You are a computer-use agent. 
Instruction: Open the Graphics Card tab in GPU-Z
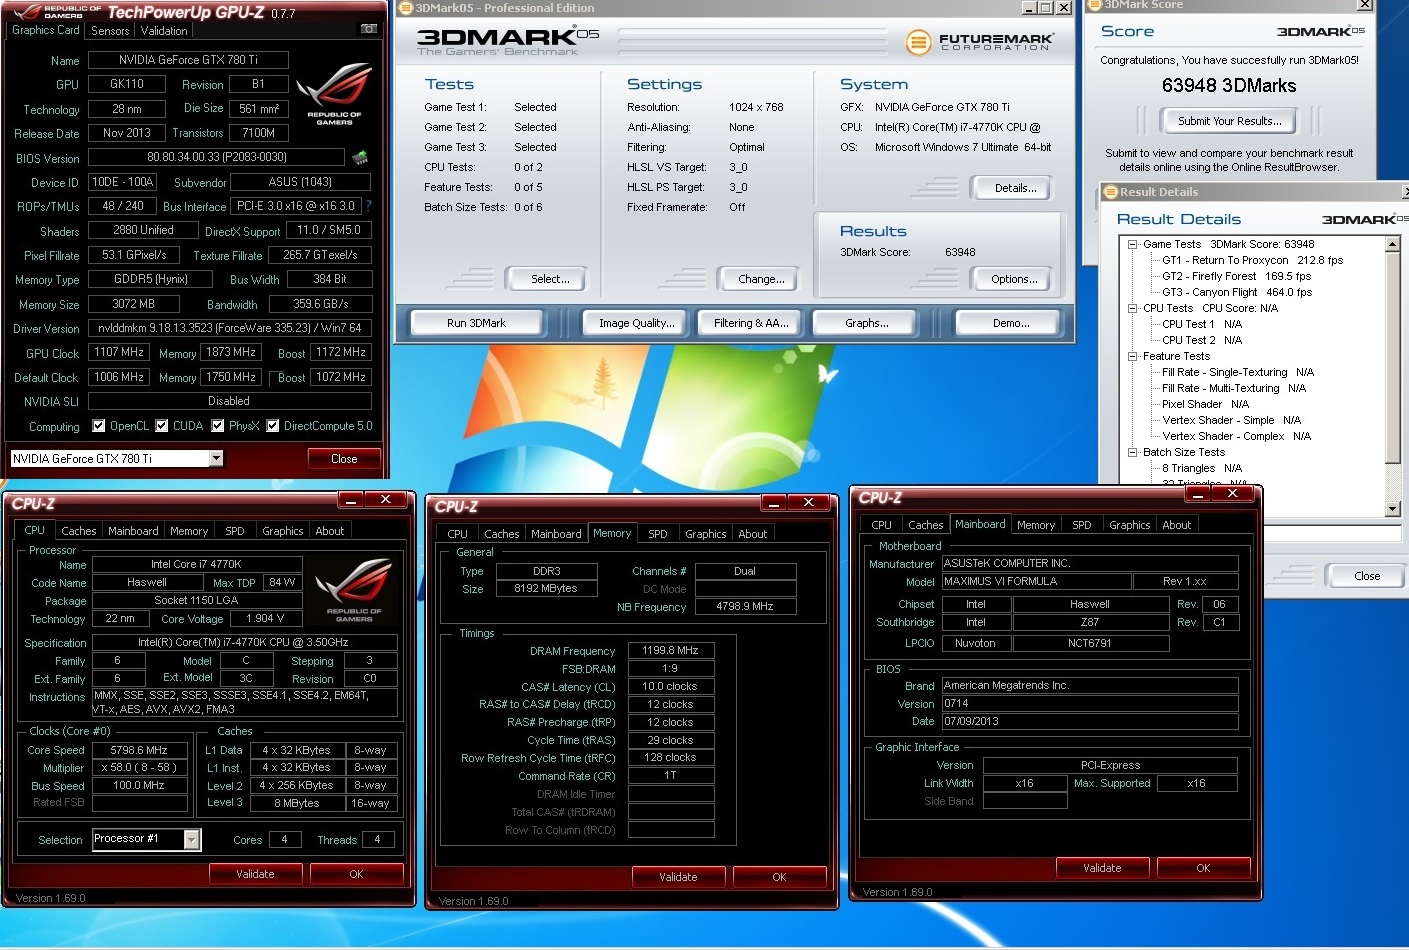pos(46,30)
